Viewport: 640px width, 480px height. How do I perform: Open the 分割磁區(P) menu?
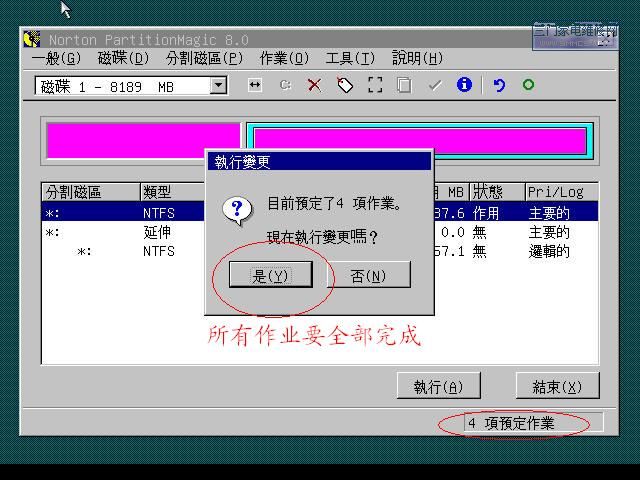tap(204, 59)
